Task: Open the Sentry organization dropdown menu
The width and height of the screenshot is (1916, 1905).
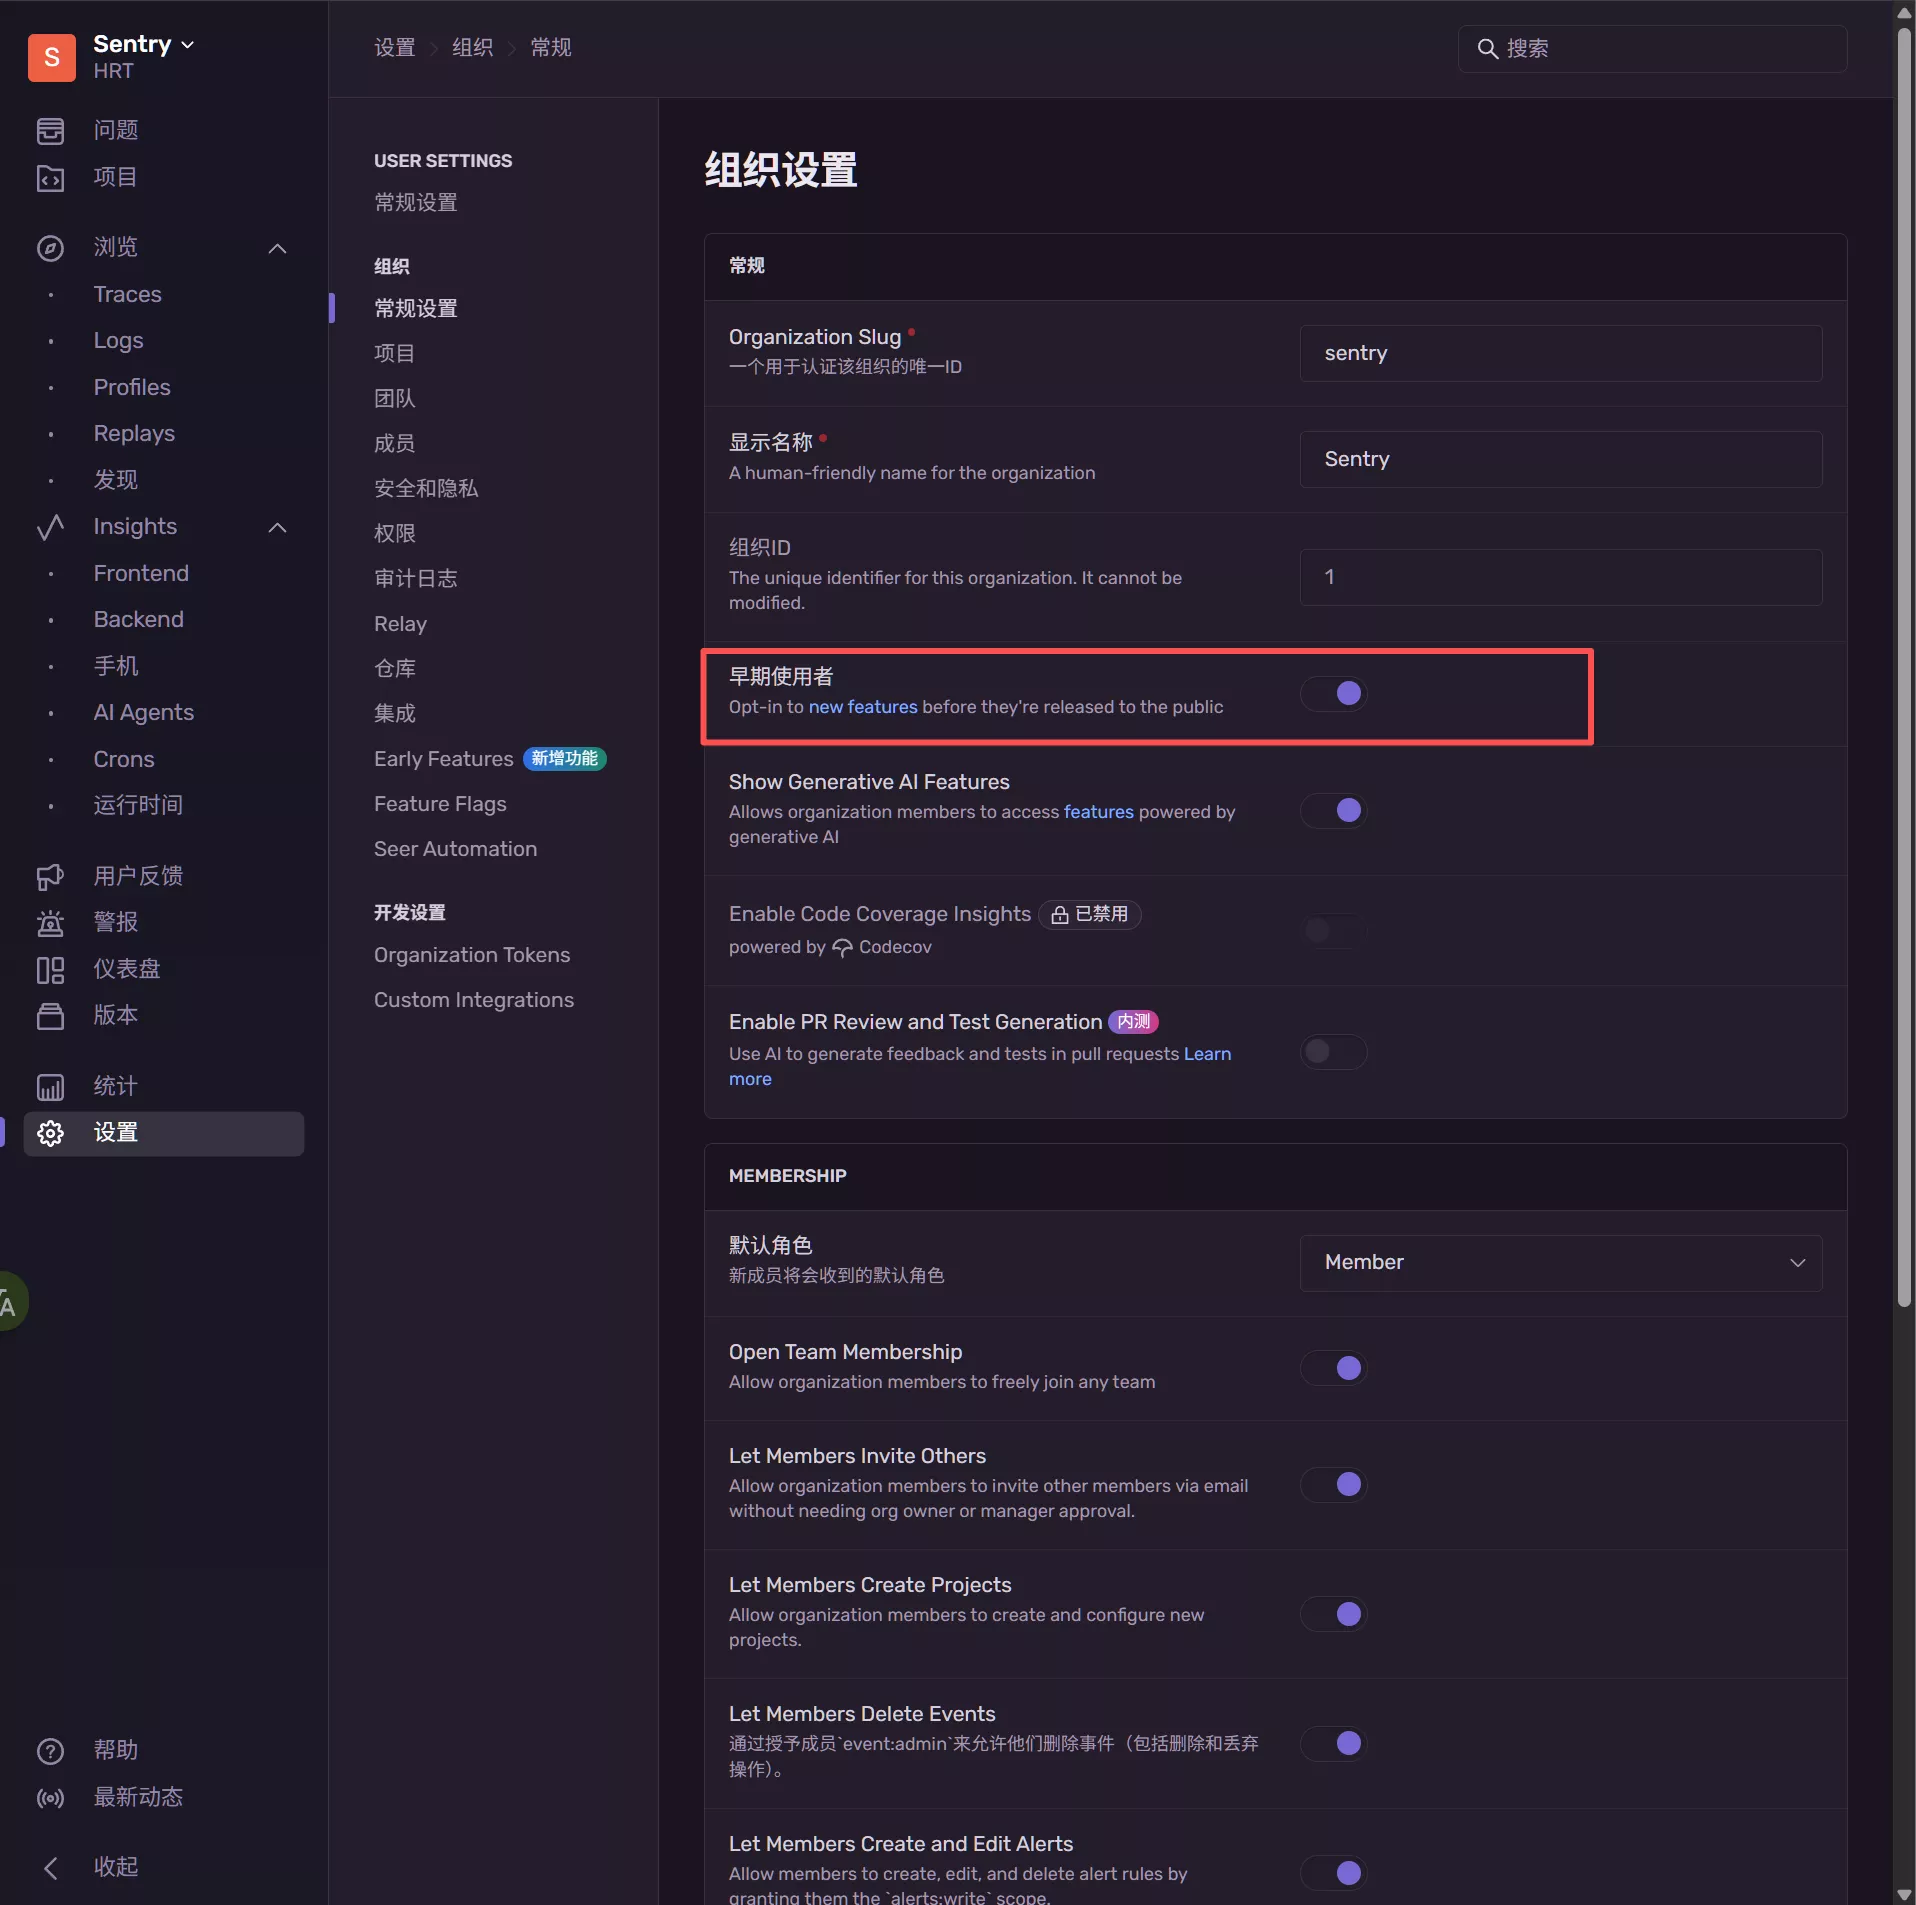Action: point(144,45)
